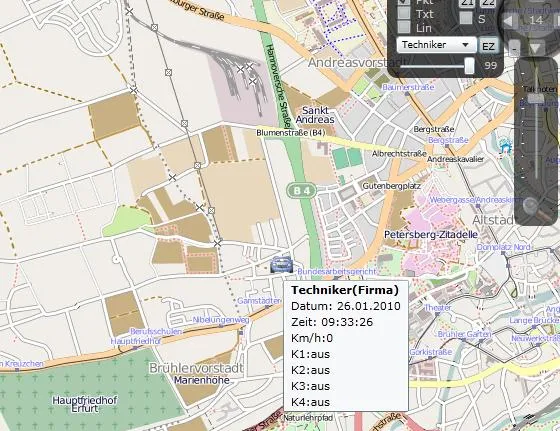Click the K2:aus status line
The width and height of the screenshot is (560, 431).
click(310, 370)
